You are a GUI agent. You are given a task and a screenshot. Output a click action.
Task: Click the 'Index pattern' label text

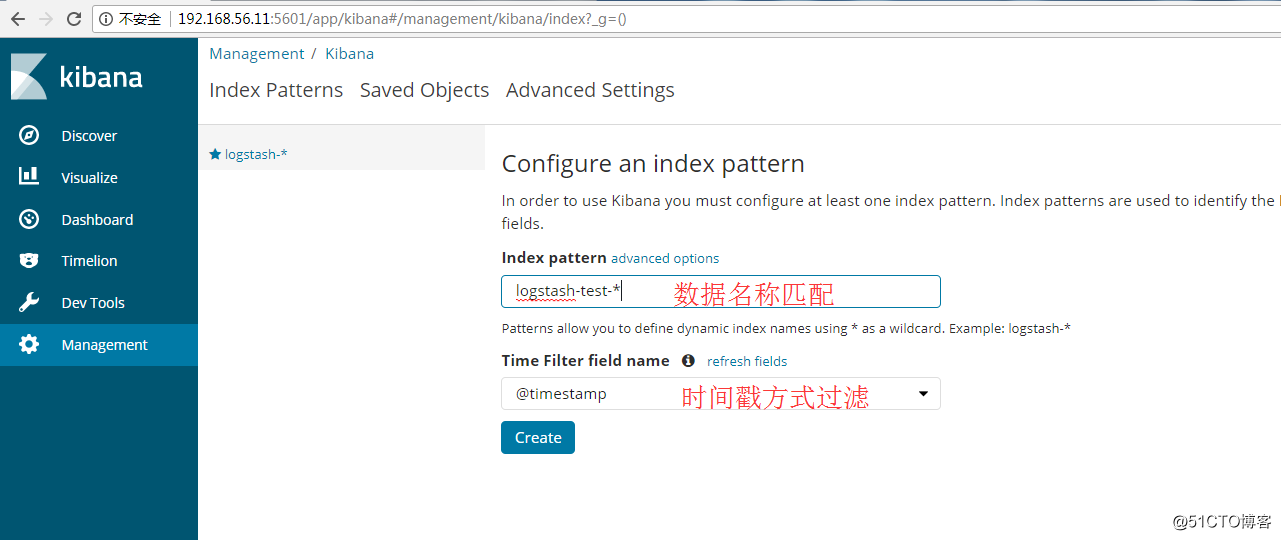554,258
